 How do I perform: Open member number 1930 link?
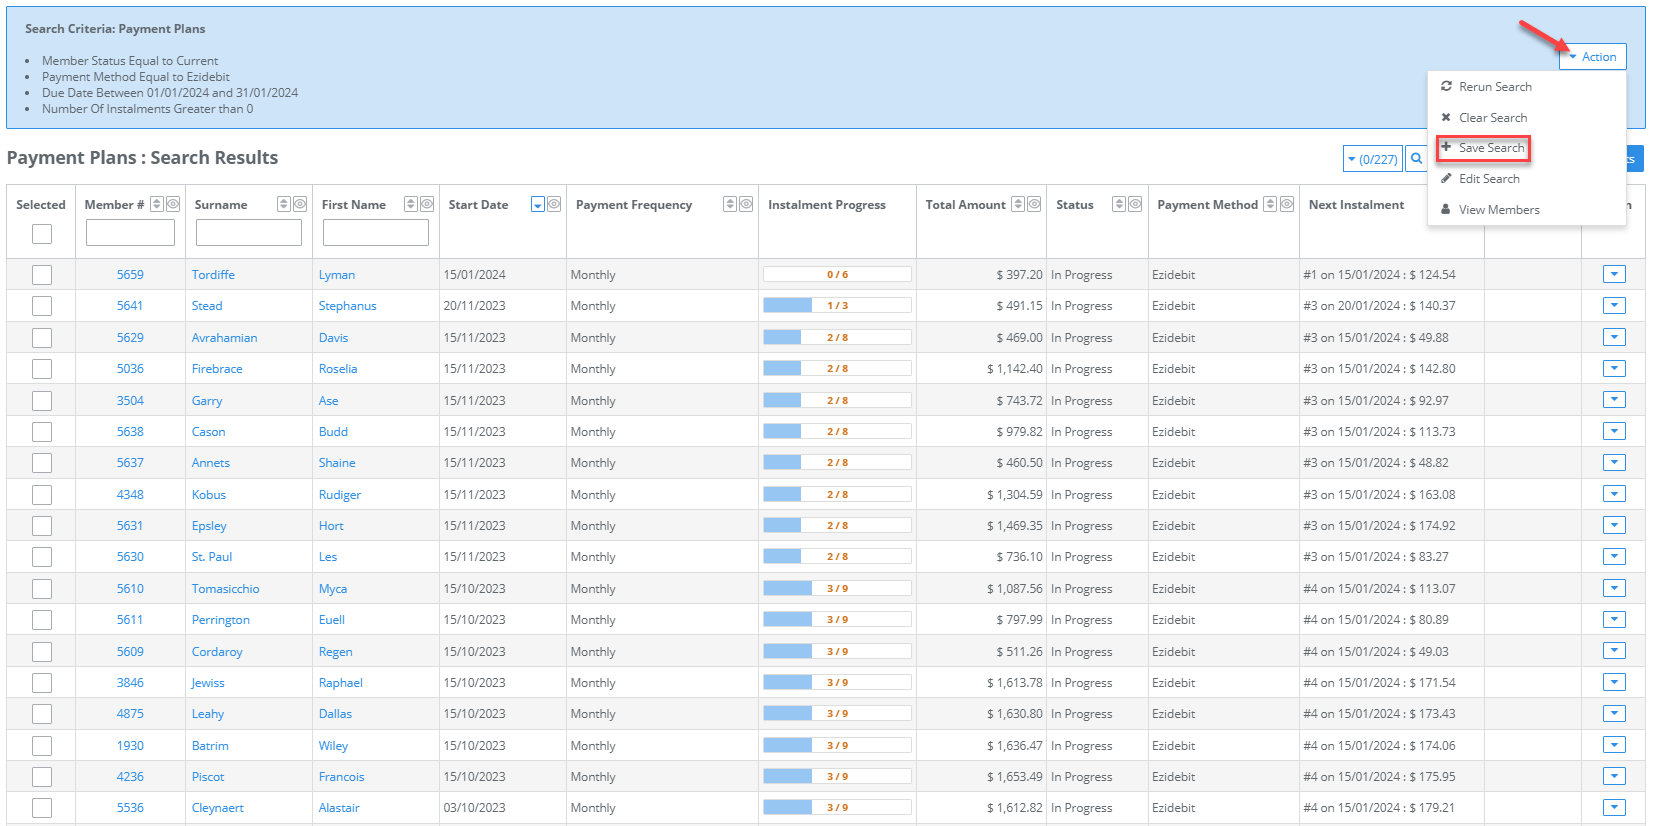(x=130, y=746)
